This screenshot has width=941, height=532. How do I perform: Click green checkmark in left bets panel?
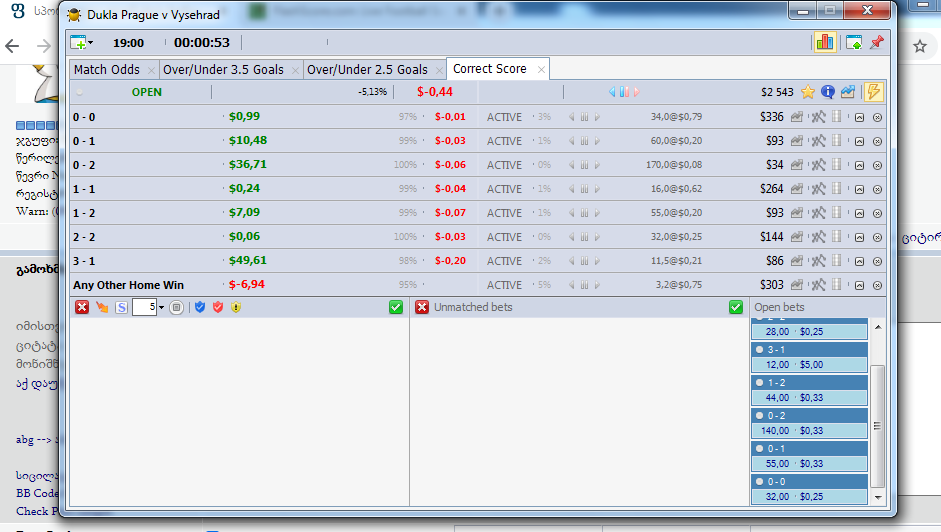(395, 307)
